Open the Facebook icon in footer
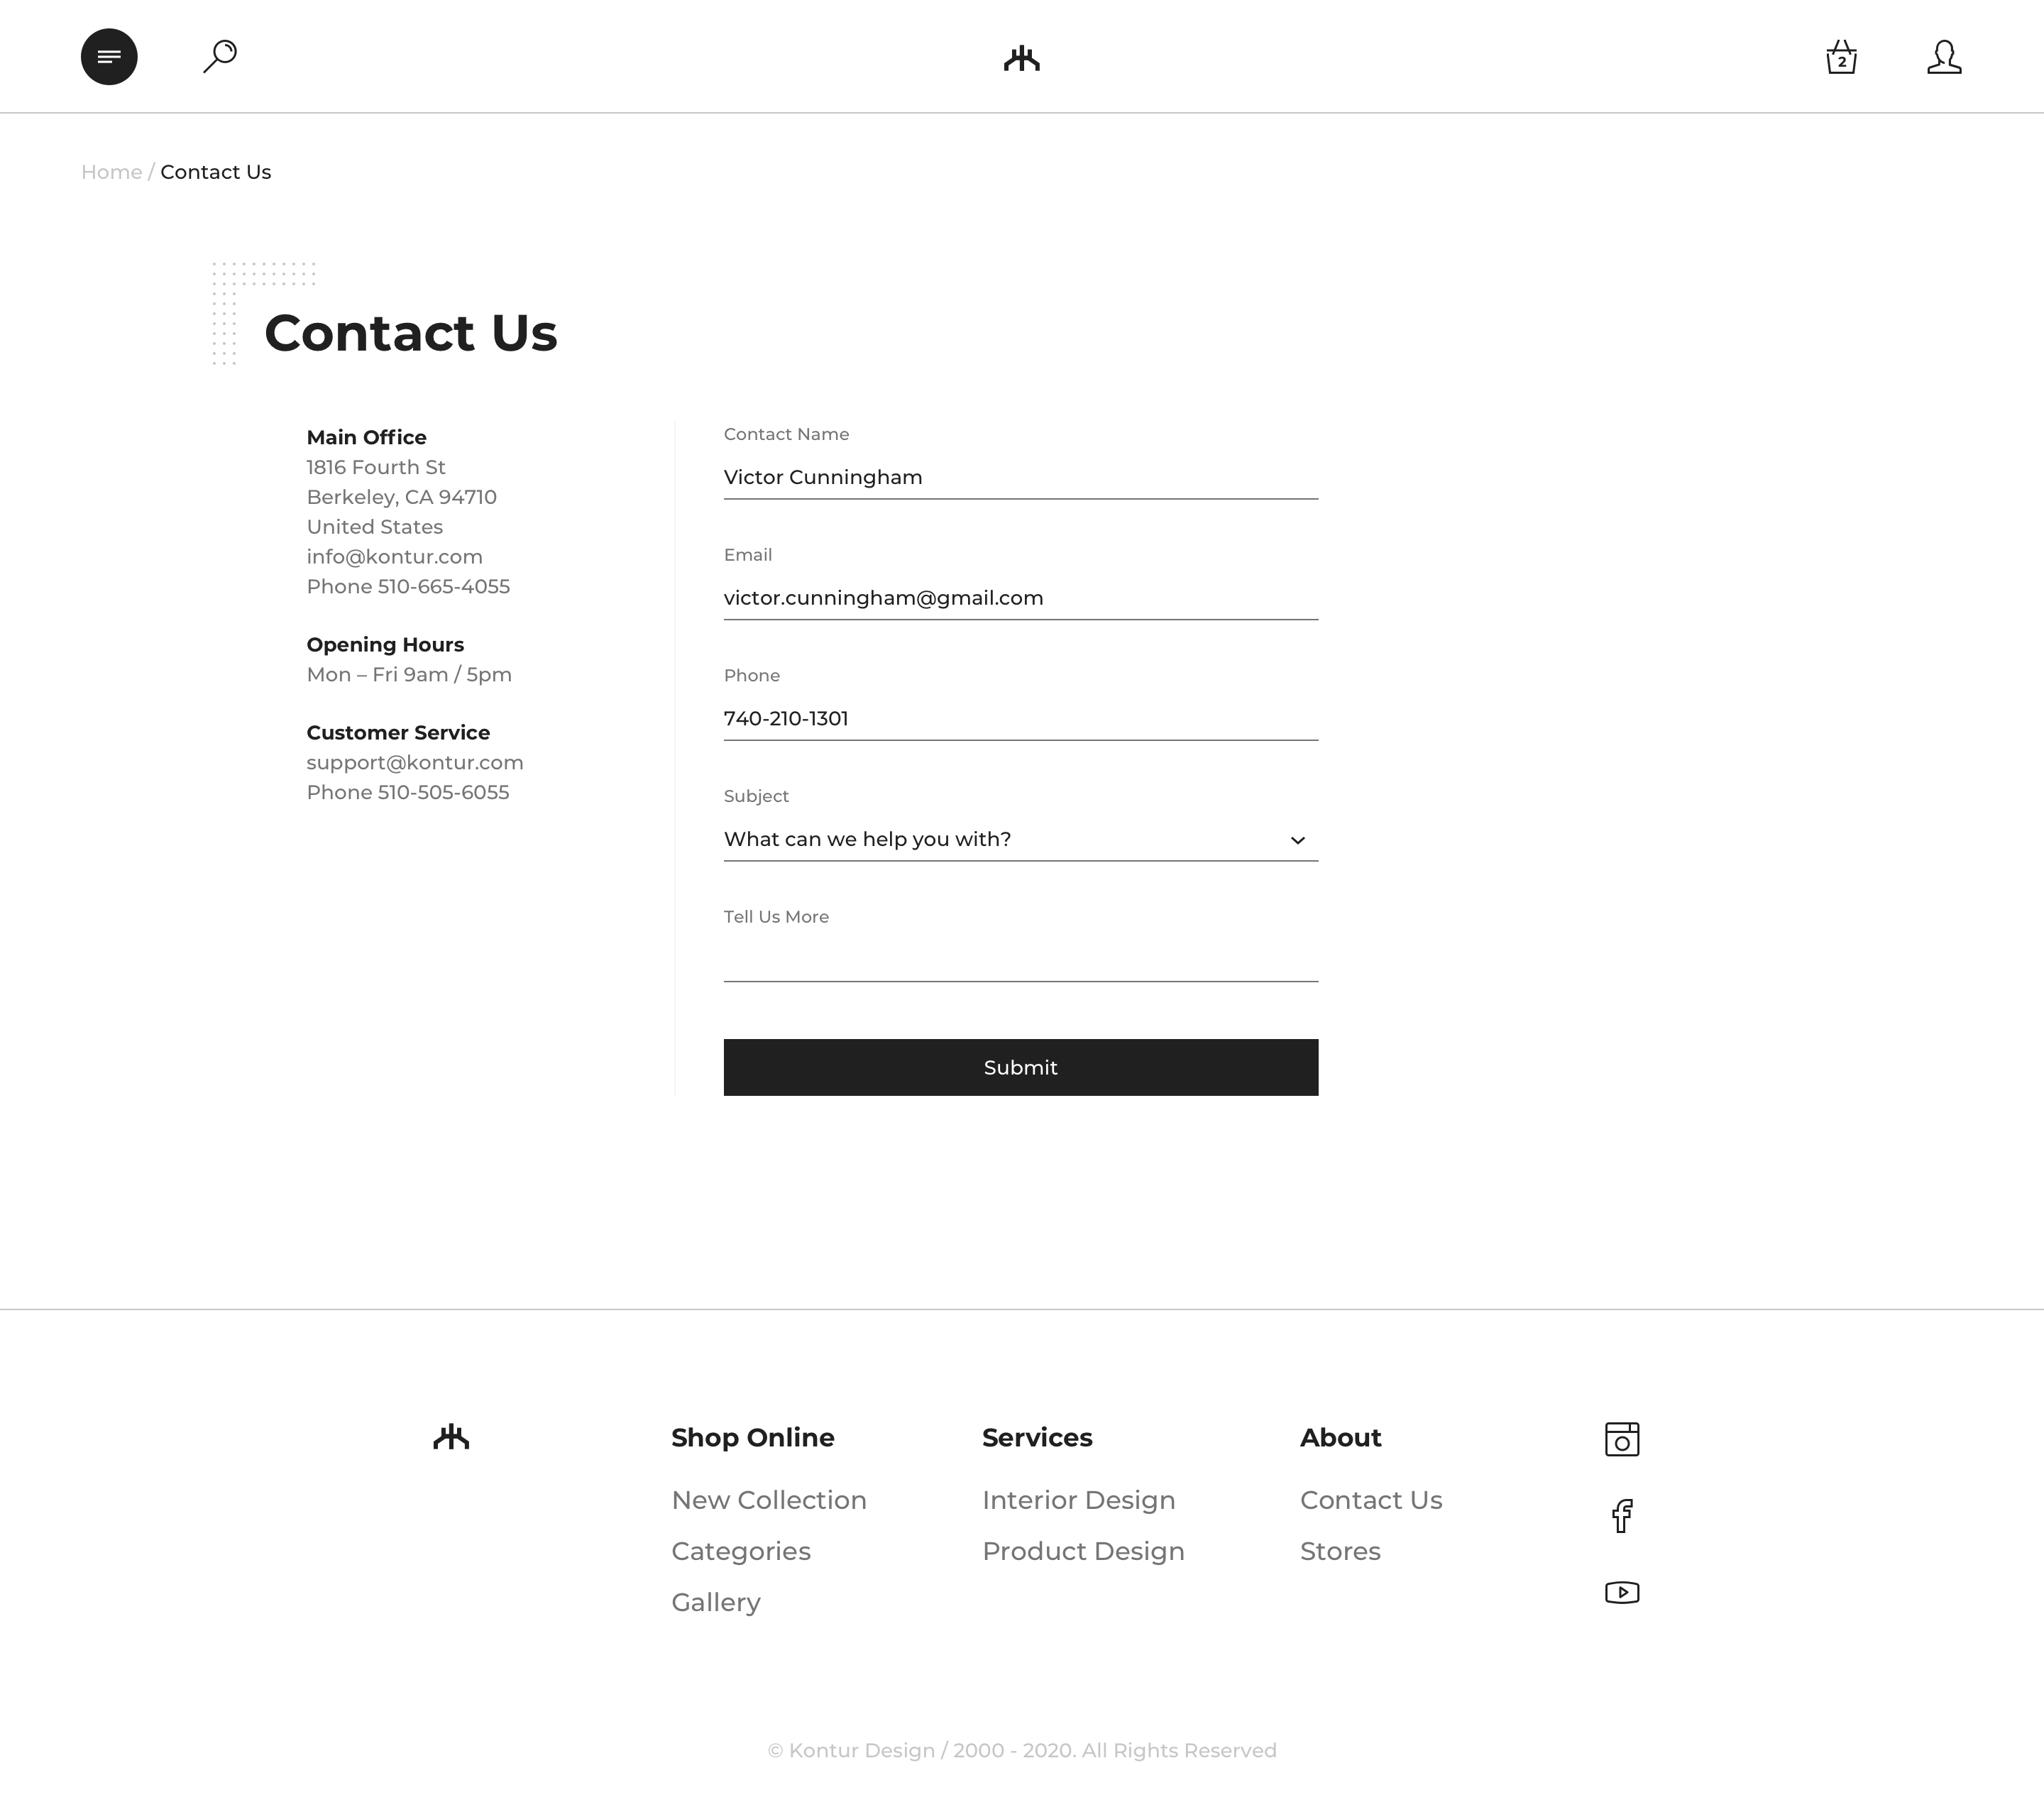Viewport: 2044px width, 1807px height. [1621, 1516]
